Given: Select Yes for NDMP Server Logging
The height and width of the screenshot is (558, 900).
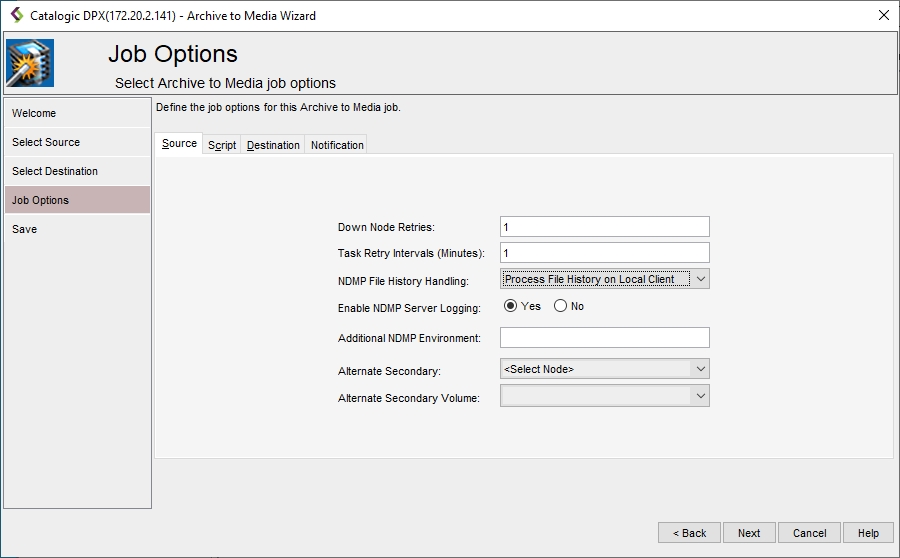Looking at the screenshot, I should [511, 306].
